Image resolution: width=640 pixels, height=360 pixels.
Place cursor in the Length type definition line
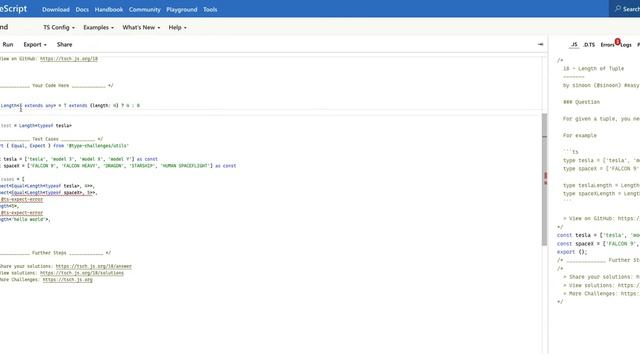[70, 105]
